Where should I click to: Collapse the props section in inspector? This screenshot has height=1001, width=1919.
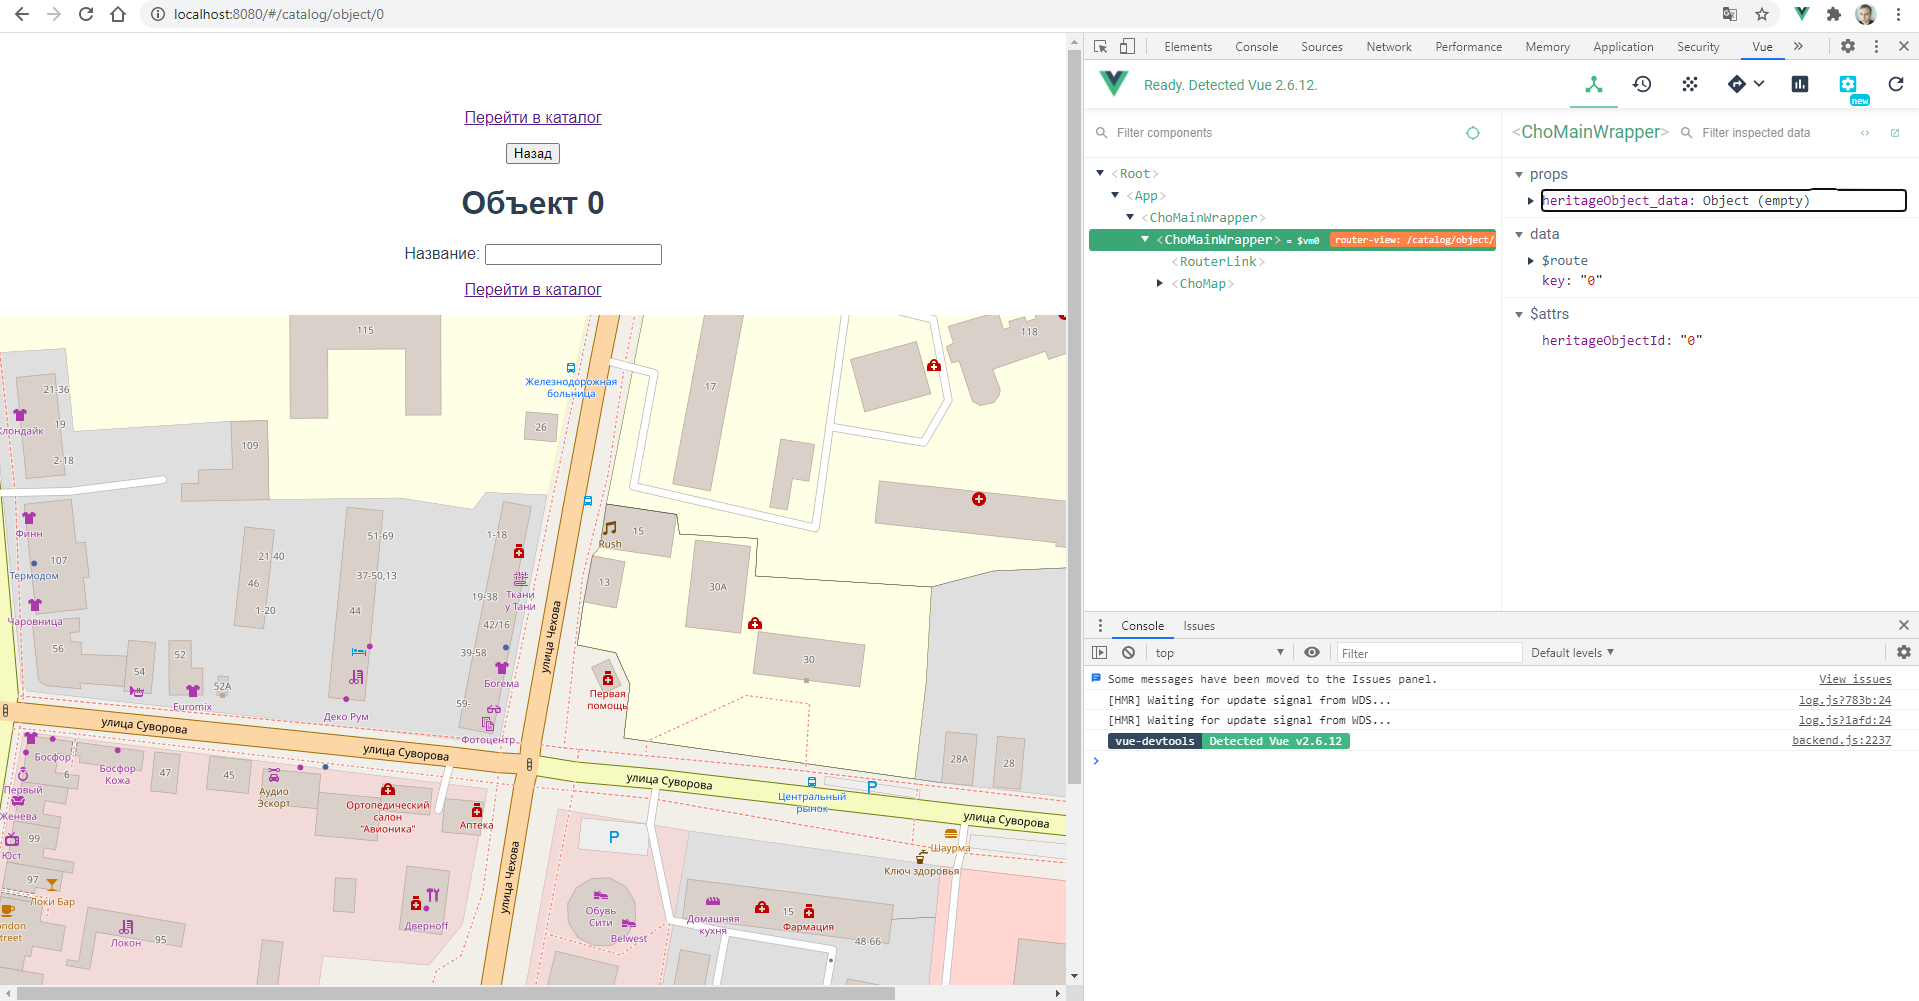pyautogui.click(x=1519, y=174)
